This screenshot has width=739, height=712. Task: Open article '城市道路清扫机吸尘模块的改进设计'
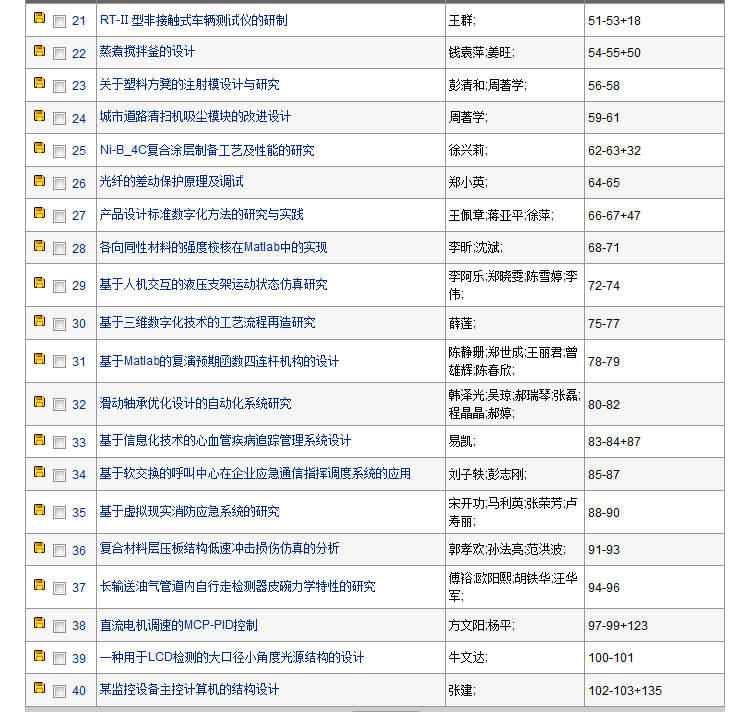[x=195, y=116]
